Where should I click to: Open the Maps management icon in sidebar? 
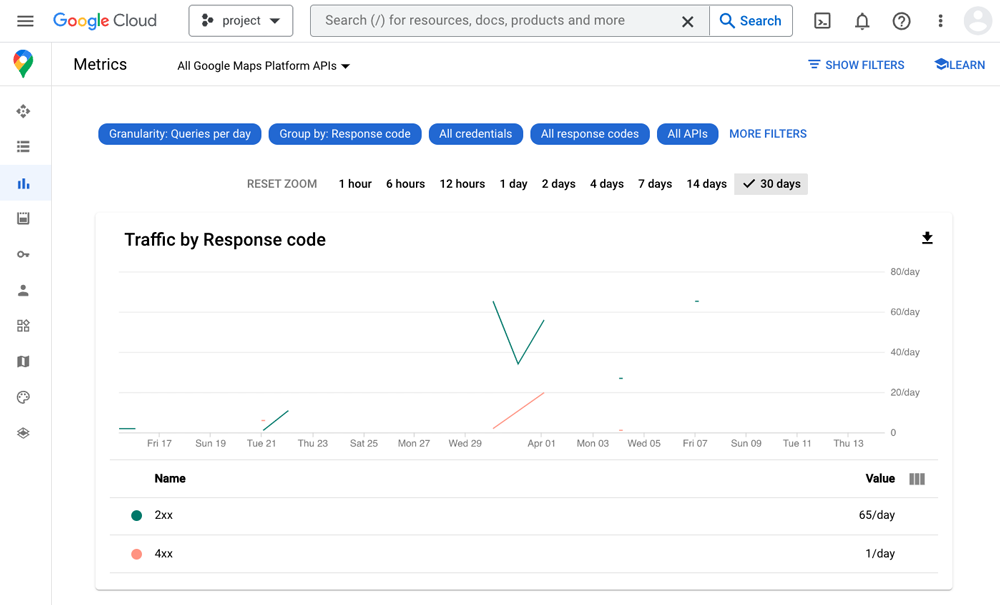pyautogui.click(x=25, y=361)
